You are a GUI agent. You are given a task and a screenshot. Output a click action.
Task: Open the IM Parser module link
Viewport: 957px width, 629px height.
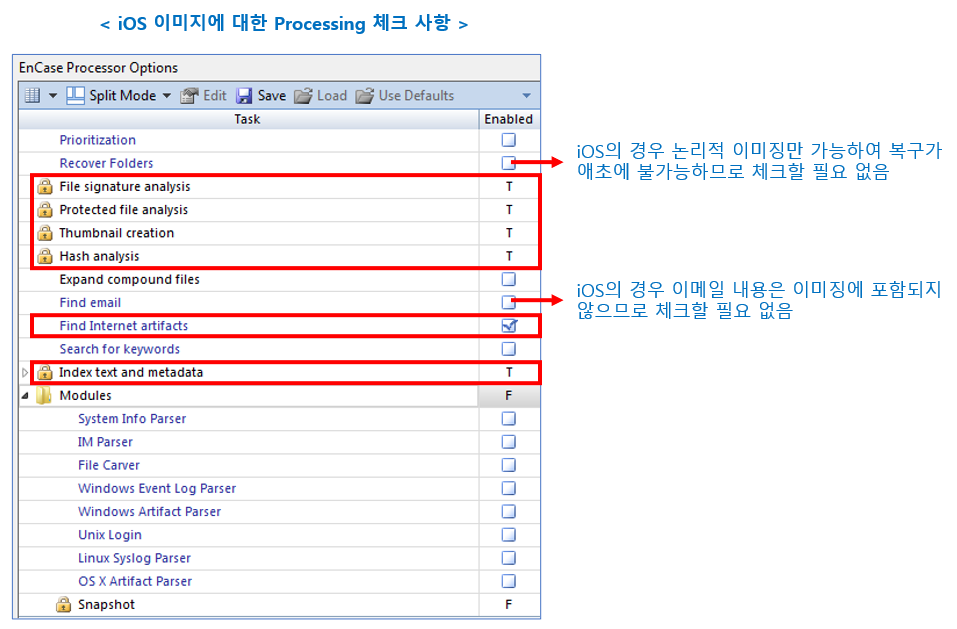point(105,442)
